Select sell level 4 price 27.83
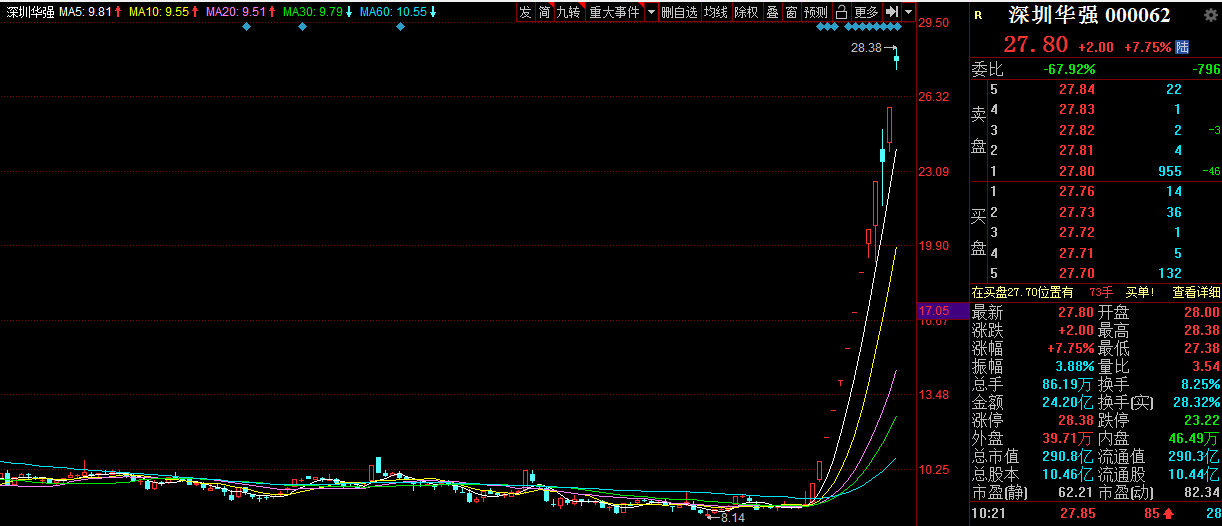Viewport: 1222px width, 526px height. coord(1077,109)
